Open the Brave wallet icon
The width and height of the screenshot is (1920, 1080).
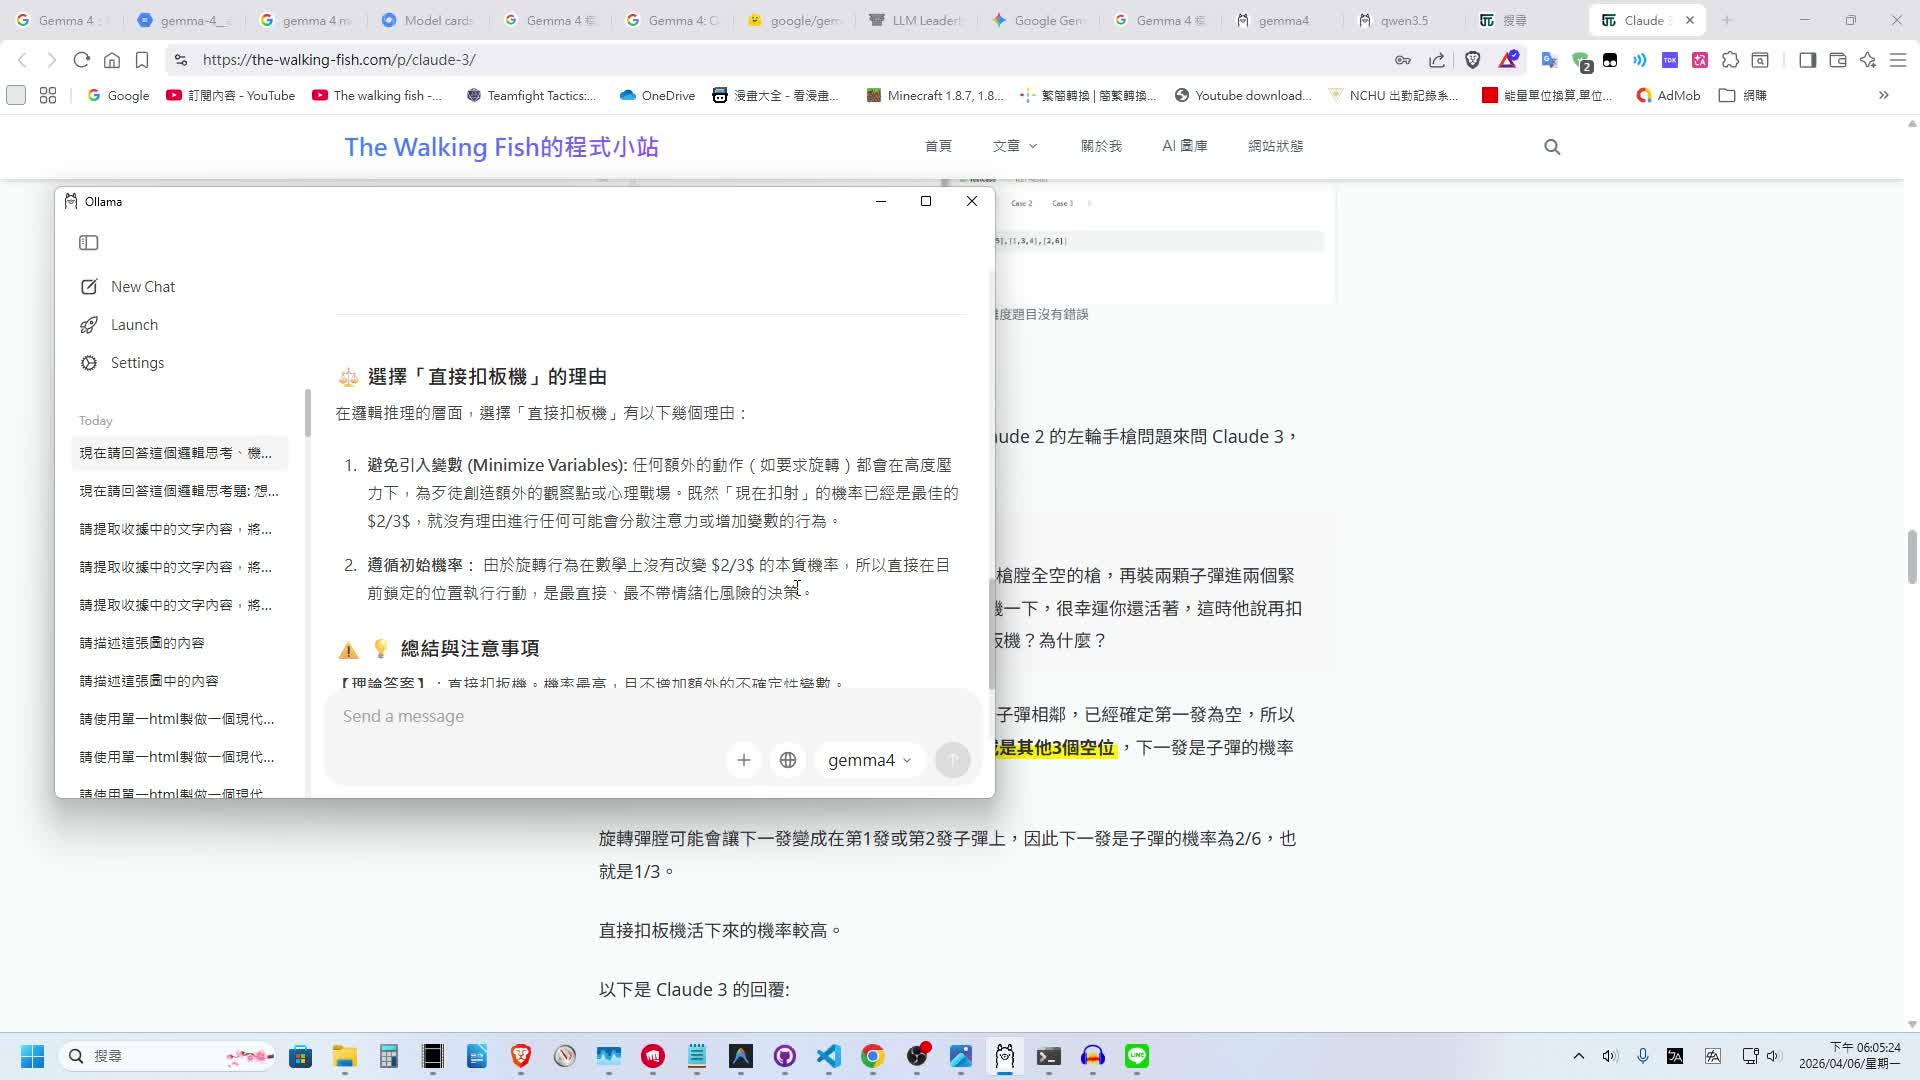pos(1837,60)
